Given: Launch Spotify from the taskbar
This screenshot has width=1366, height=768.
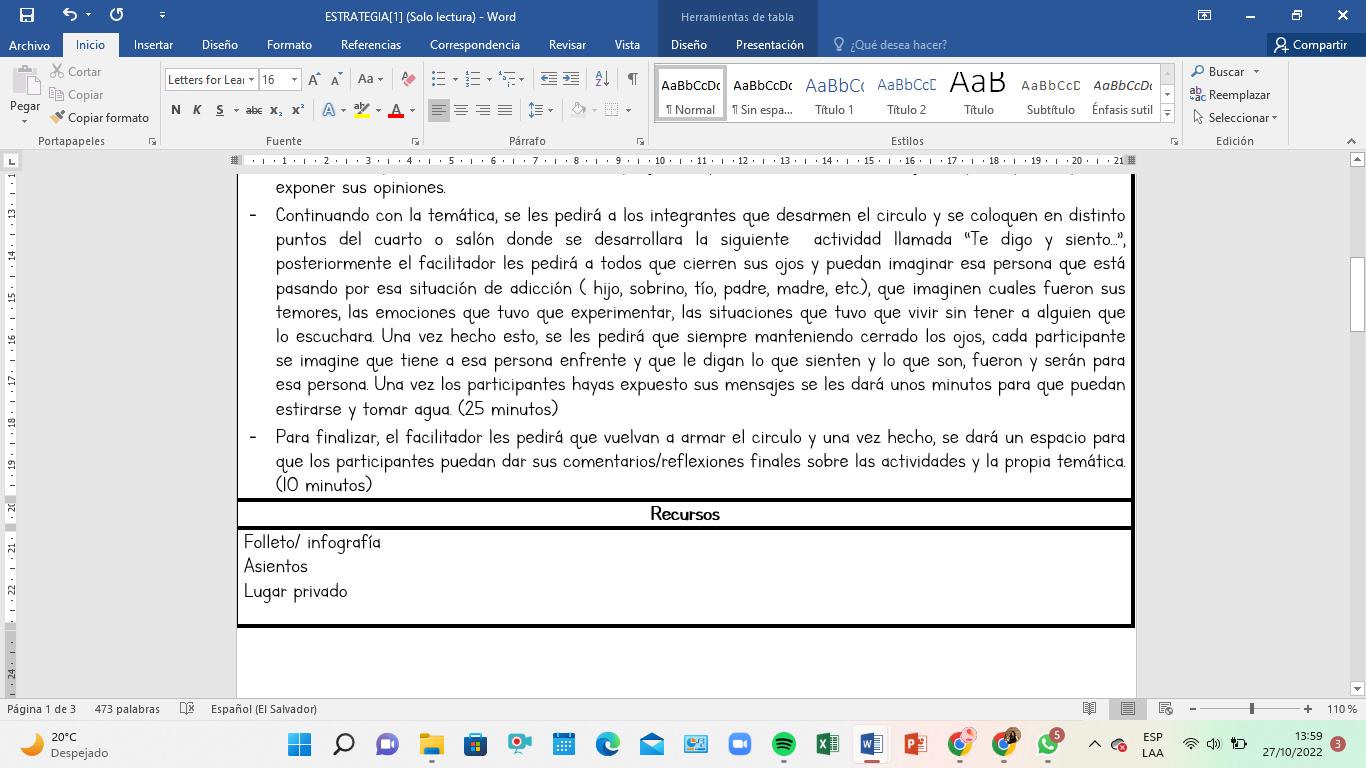Looking at the screenshot, I should tap(783, 744).
